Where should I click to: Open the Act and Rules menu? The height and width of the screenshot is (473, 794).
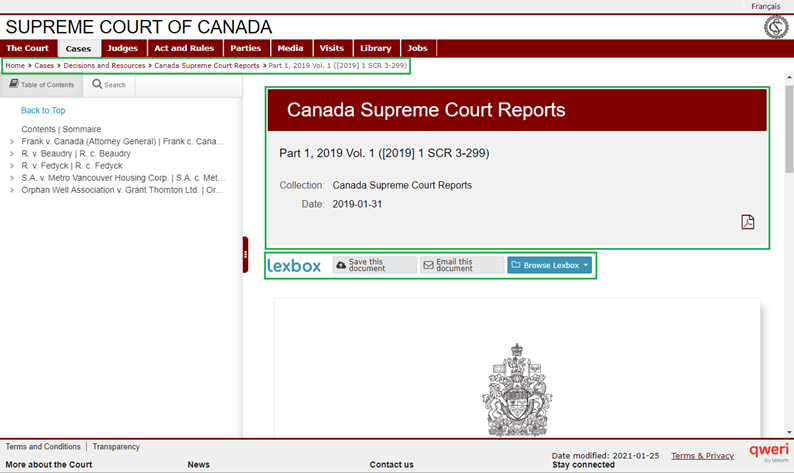coord(184,48)
